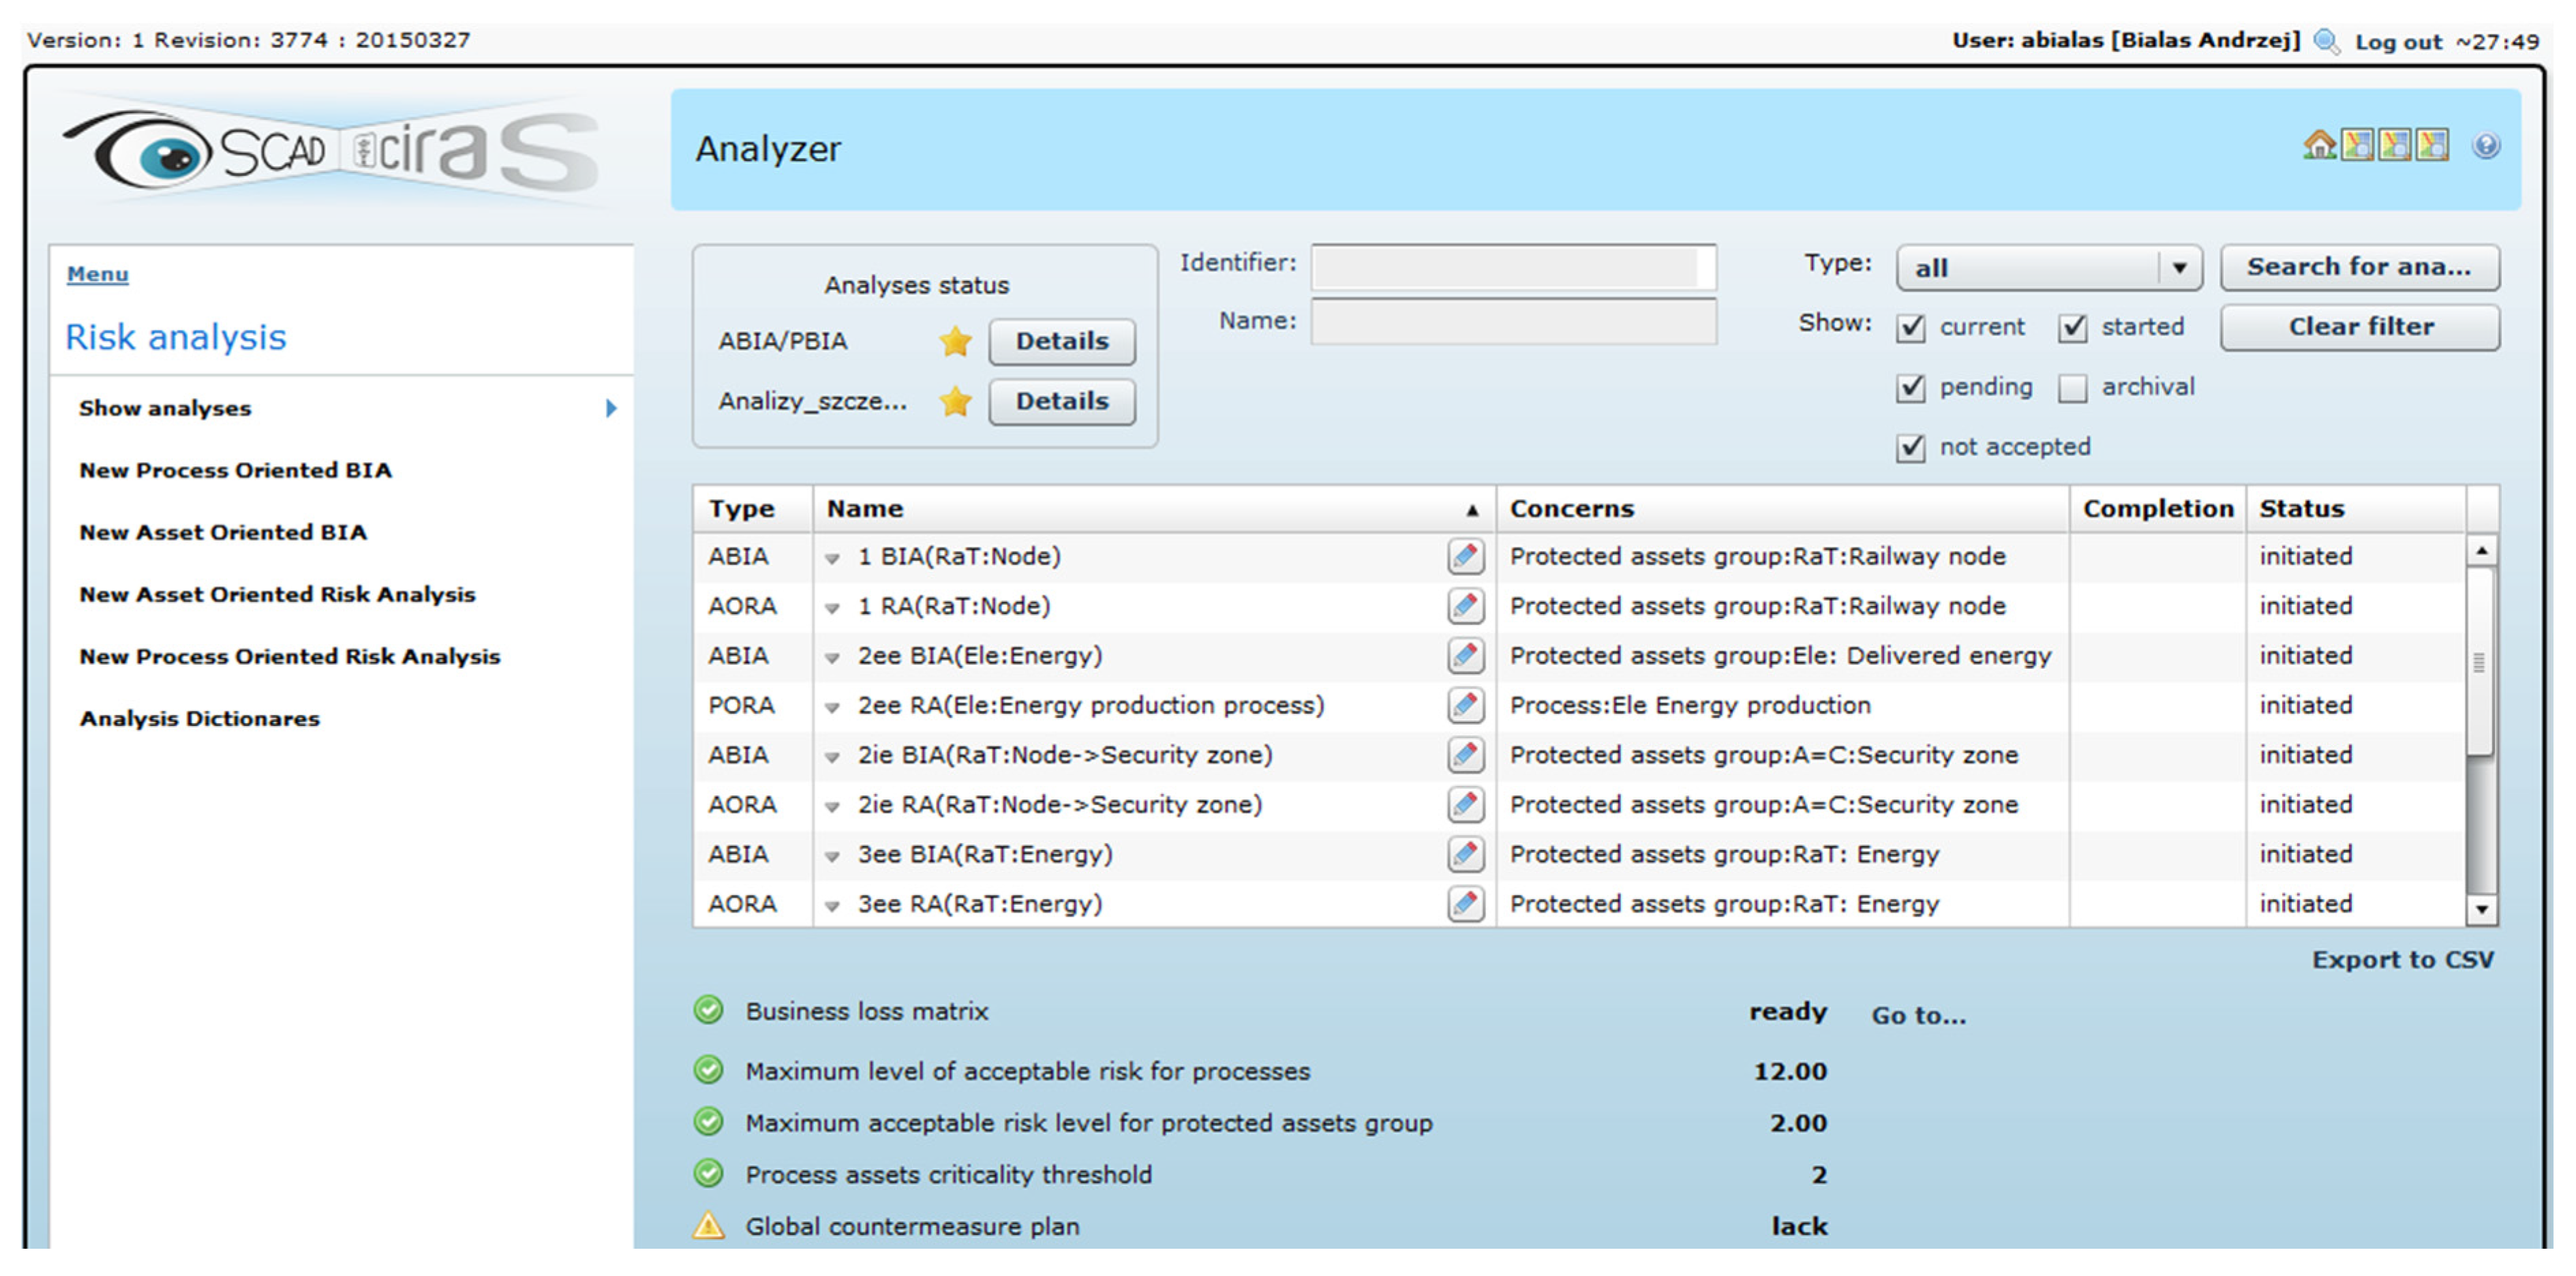
Task: Click the home icon in Analyzer header
Action: point(2319,146)
